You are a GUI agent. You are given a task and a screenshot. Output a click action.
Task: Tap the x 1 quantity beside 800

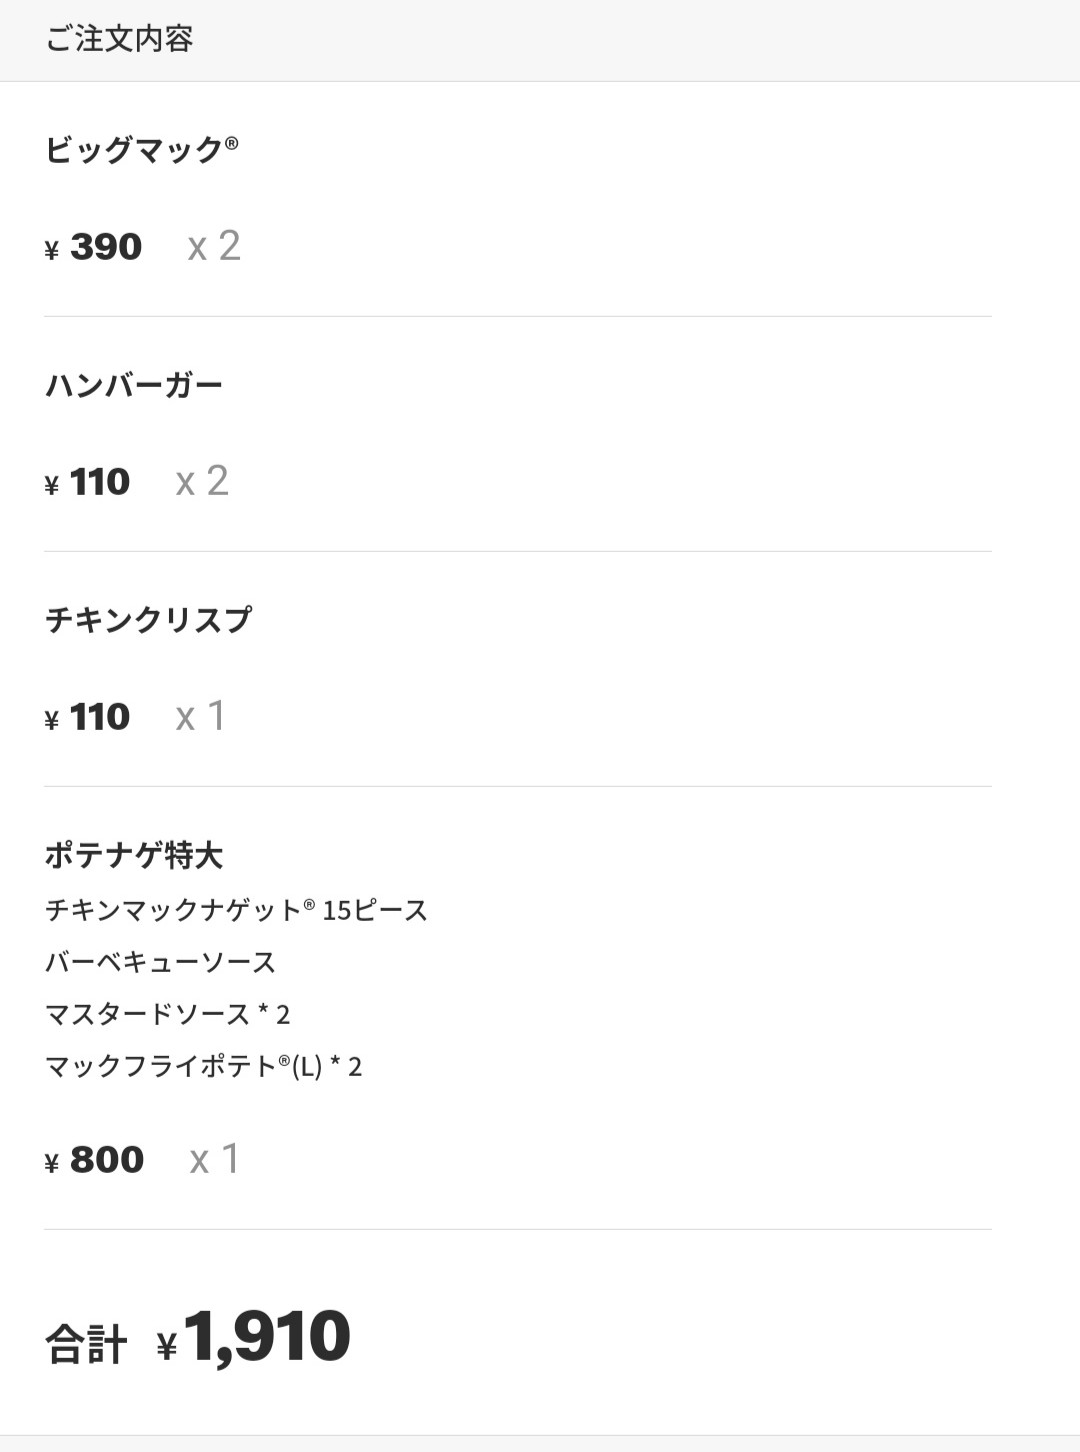tap(215, 1159)
